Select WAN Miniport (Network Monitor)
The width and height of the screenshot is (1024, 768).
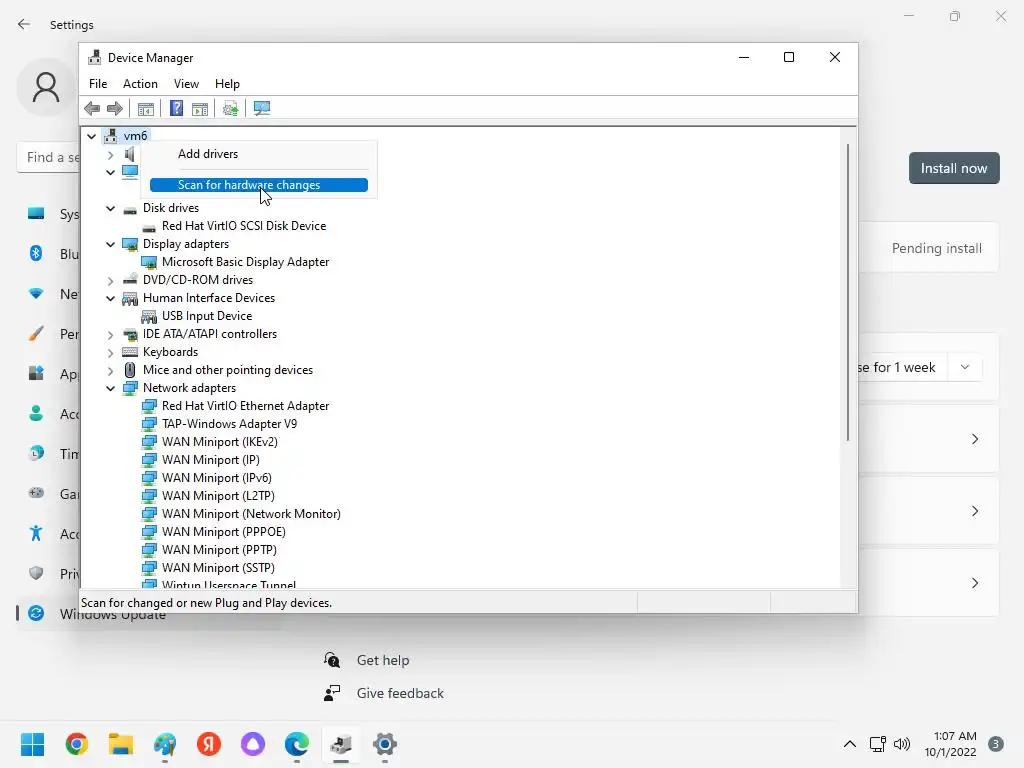(x=251, y=513)
